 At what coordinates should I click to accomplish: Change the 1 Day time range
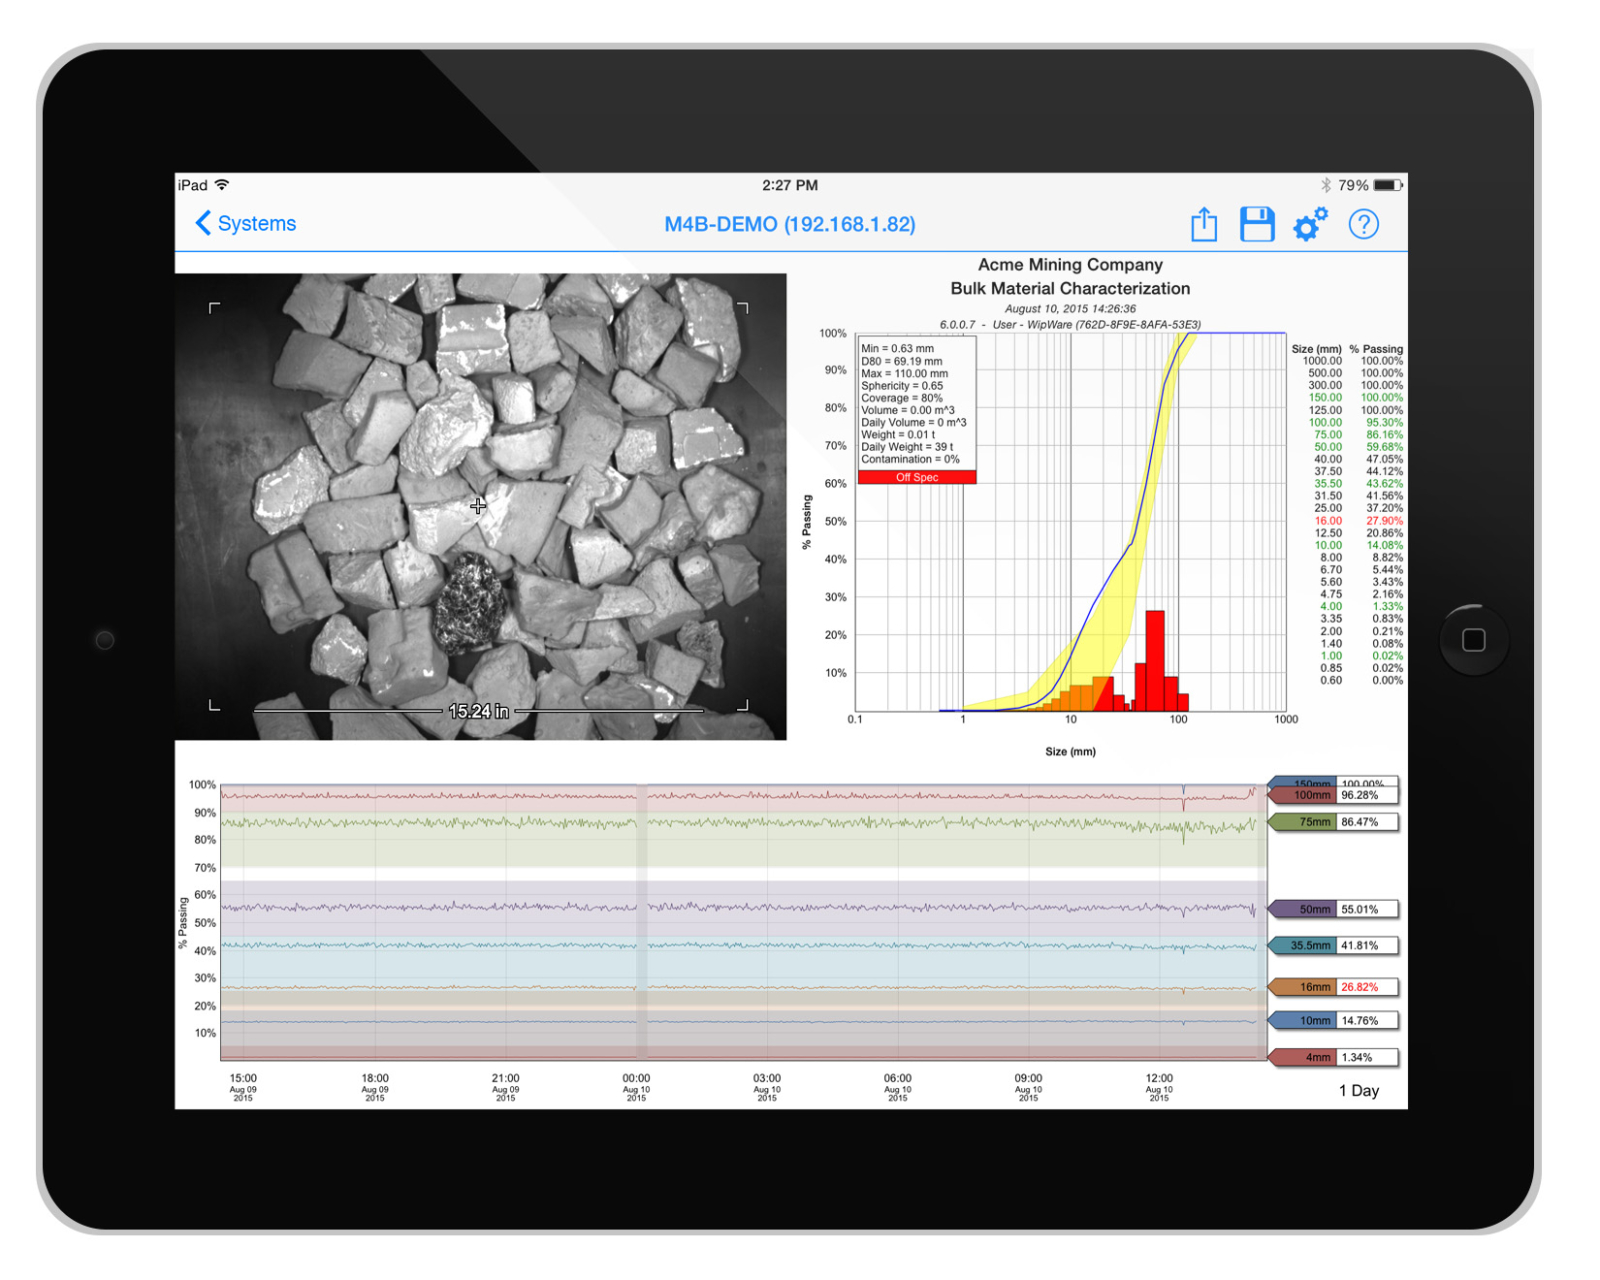coord(1358,1091)
